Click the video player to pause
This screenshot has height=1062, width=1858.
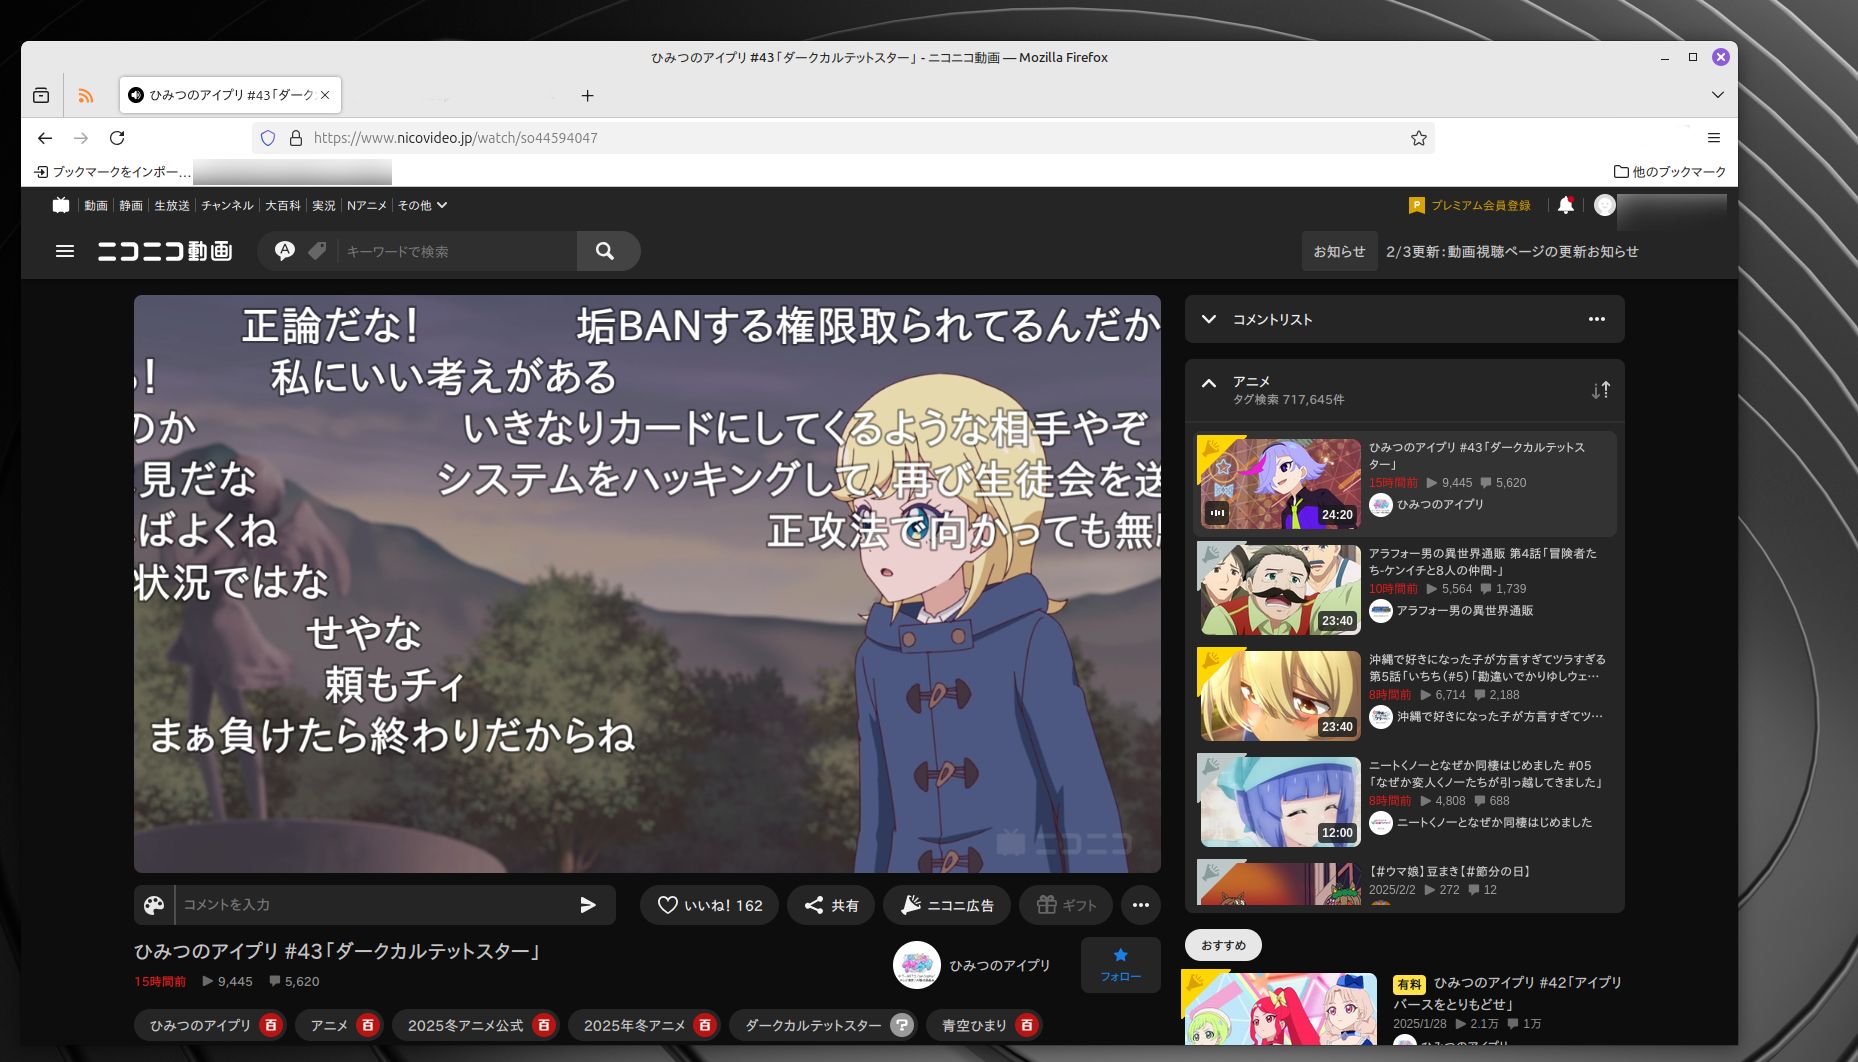[647, 583]
